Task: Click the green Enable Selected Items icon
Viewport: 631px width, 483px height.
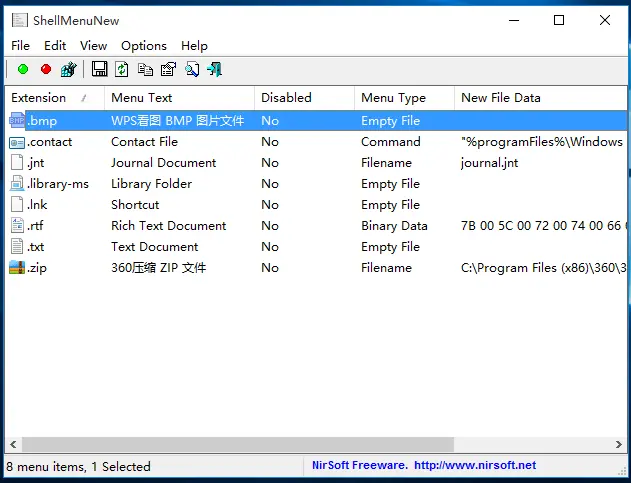Action: coord(23,69)
